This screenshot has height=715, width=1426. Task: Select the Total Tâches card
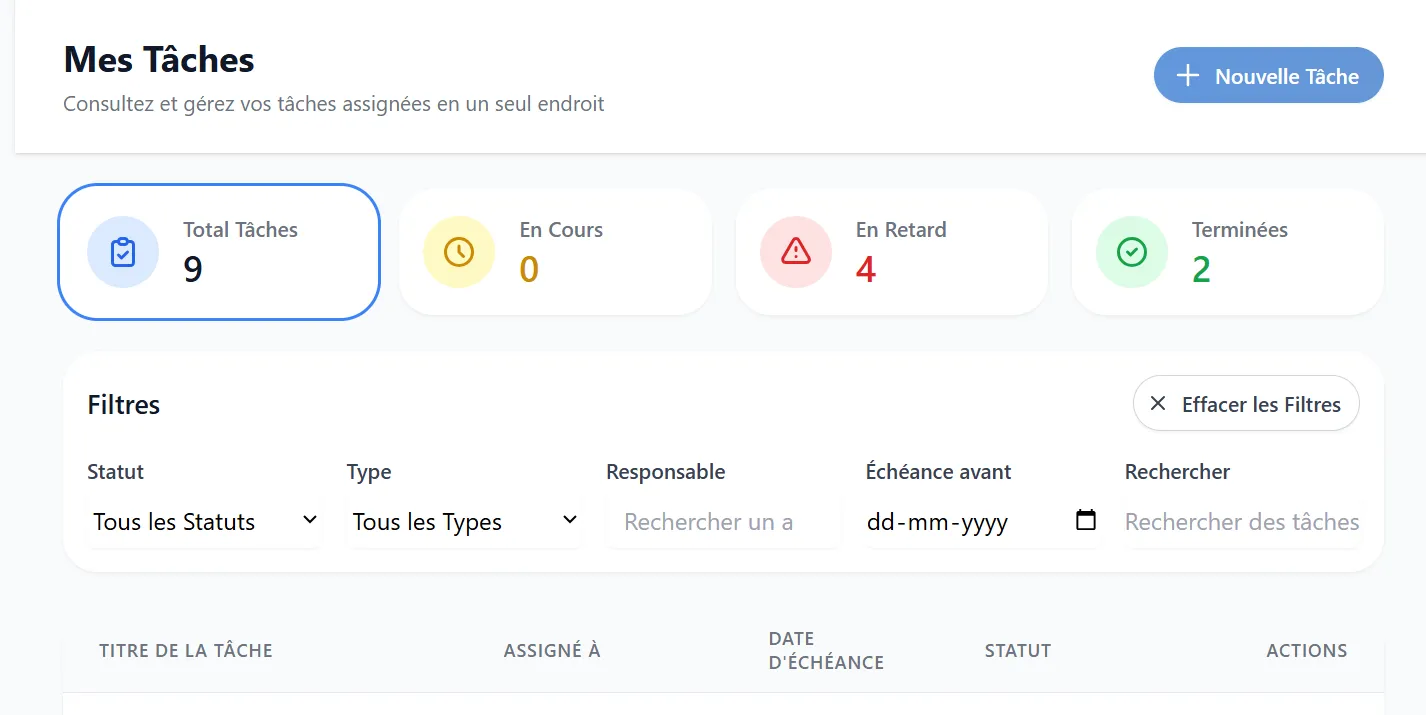[x=219, y=252]
